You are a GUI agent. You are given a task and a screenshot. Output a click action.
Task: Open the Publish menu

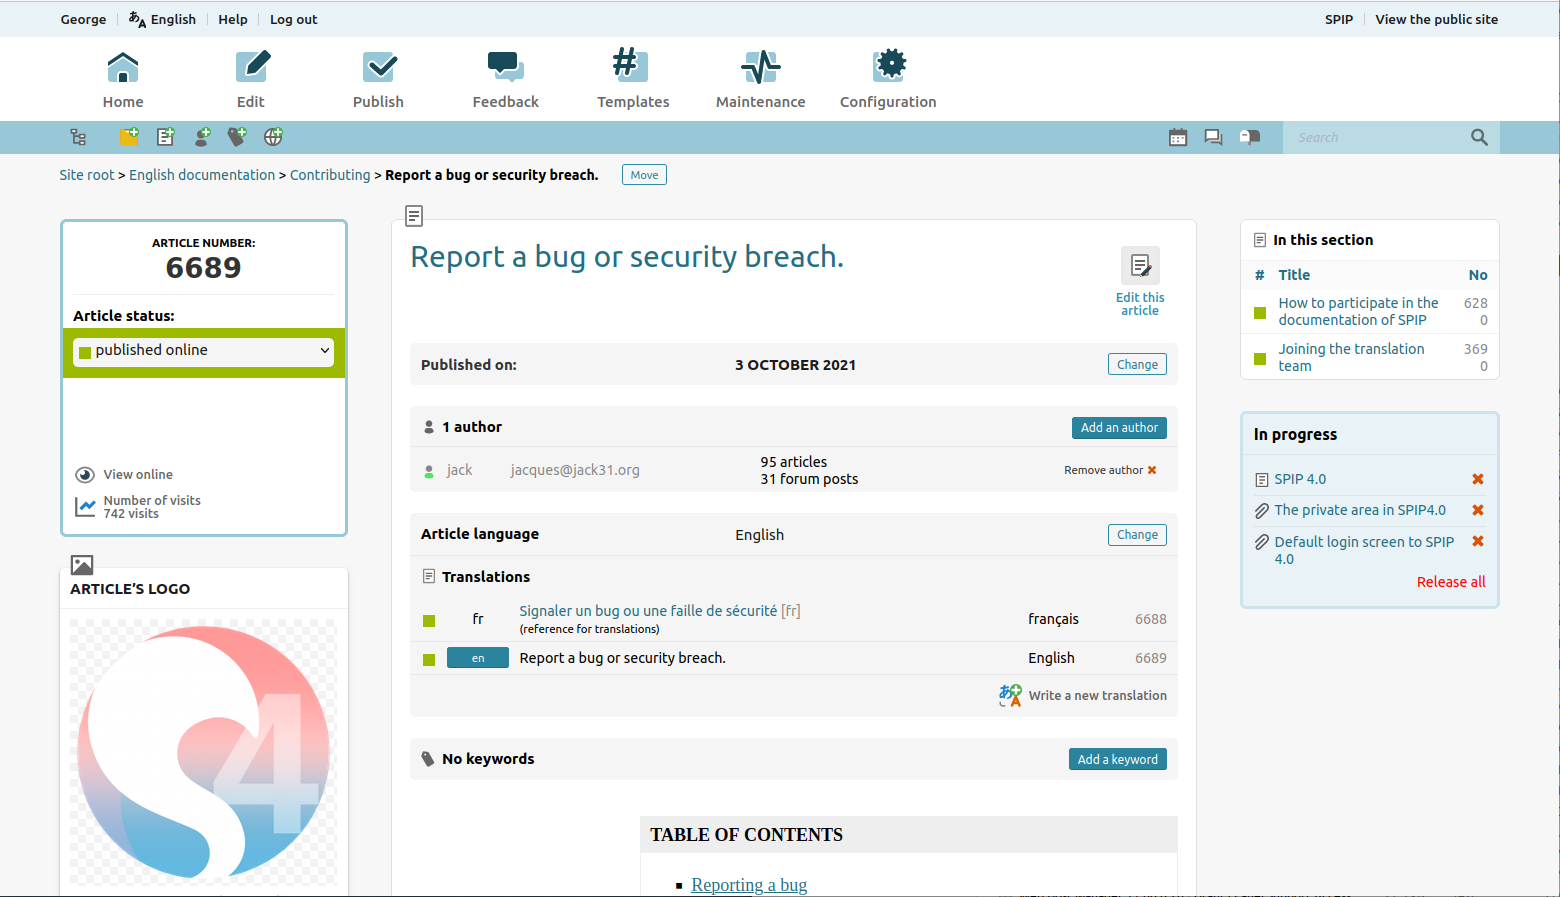coord(378,80)
